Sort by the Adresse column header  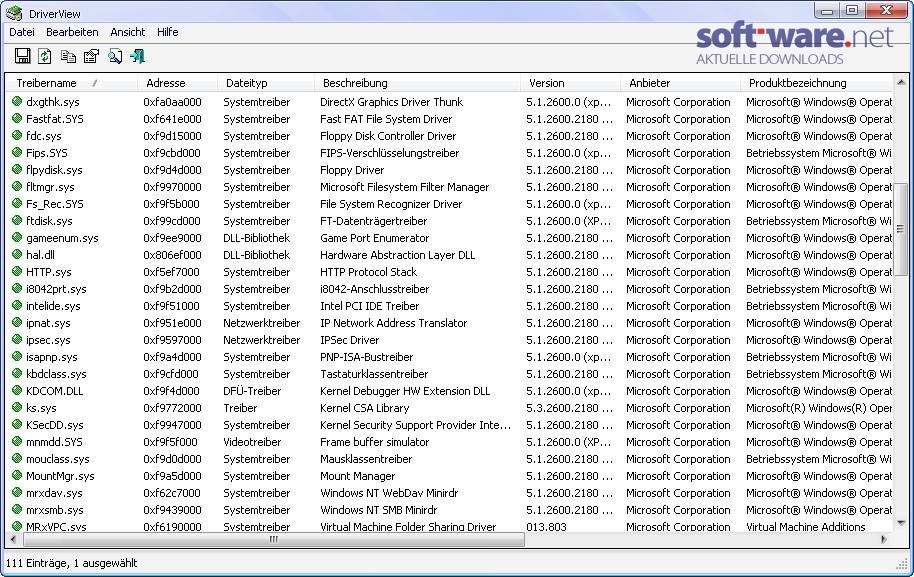coord(177,83)
